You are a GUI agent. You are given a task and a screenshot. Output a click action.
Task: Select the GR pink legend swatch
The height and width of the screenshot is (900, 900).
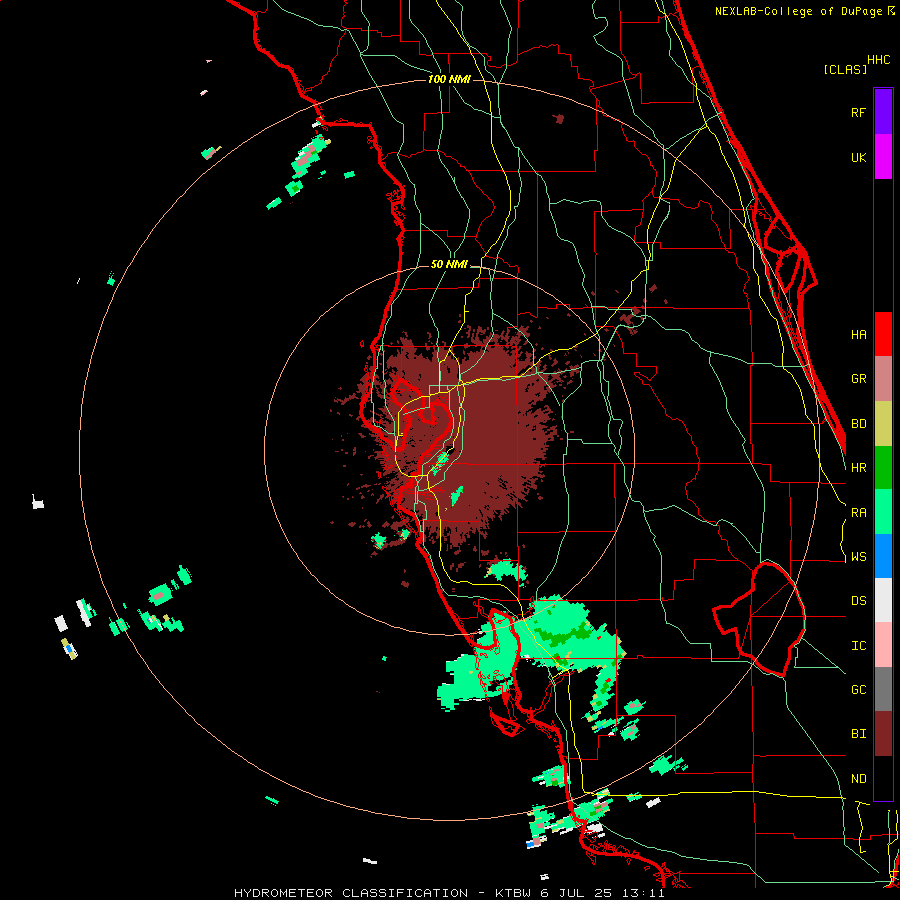pyautogui.click(x=883, y=379)
